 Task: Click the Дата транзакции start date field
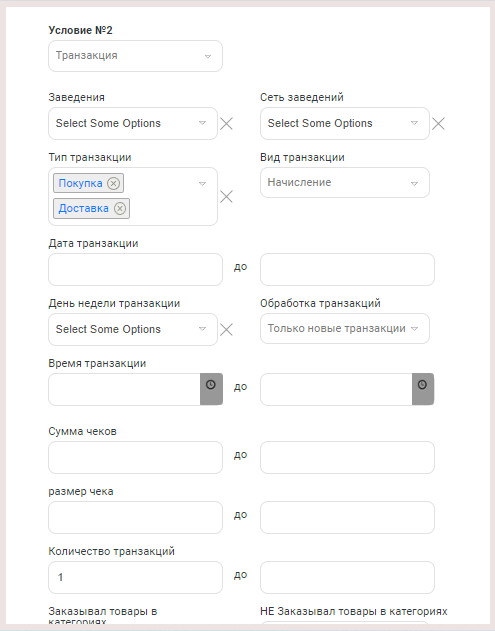(x=135, y=270)
